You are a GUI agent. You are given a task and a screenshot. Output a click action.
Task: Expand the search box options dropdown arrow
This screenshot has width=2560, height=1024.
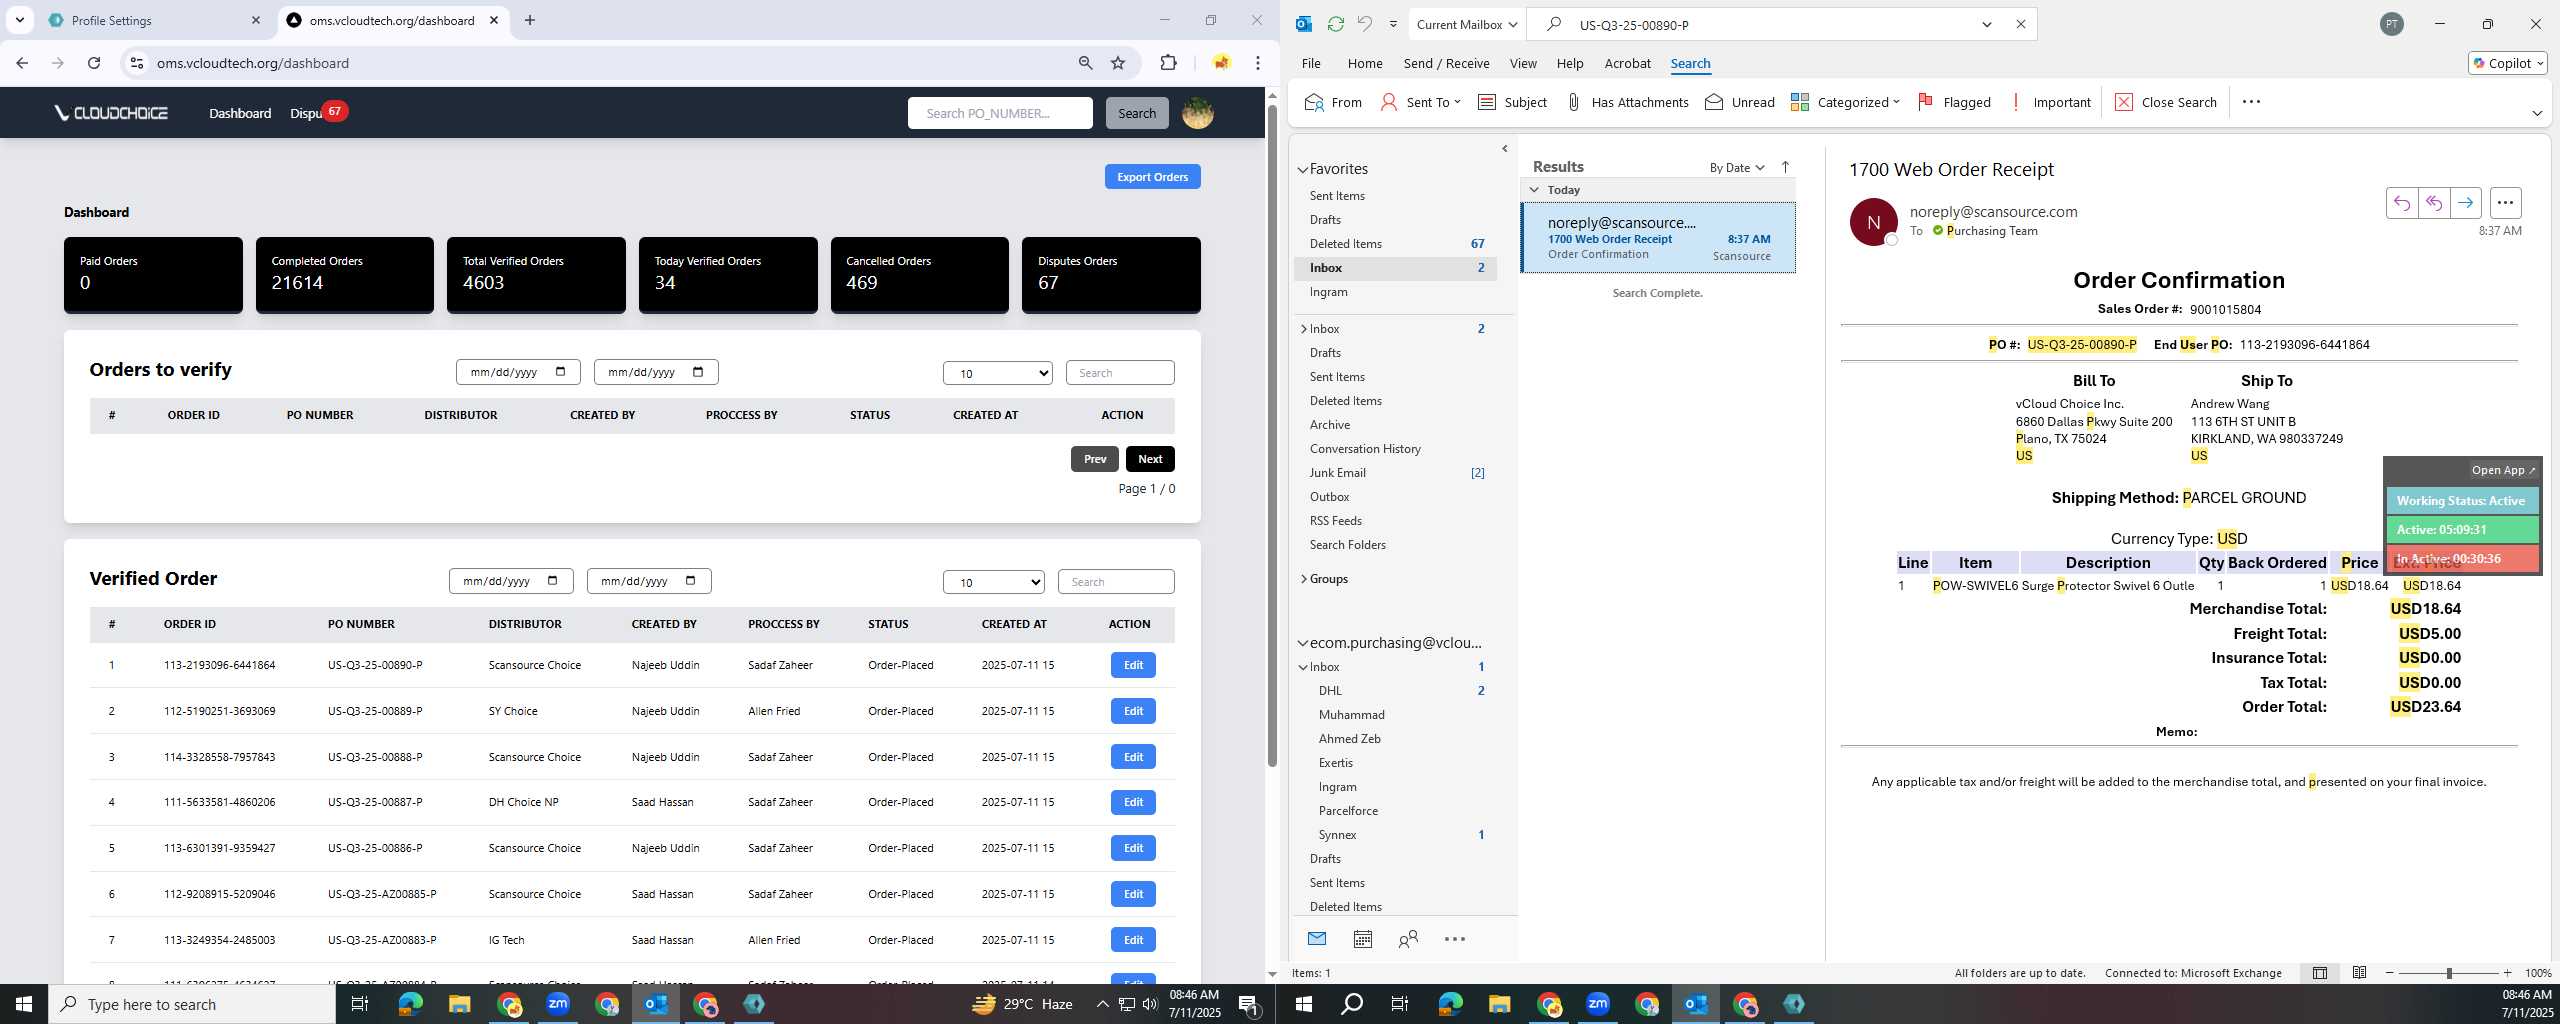[1987, 24]
